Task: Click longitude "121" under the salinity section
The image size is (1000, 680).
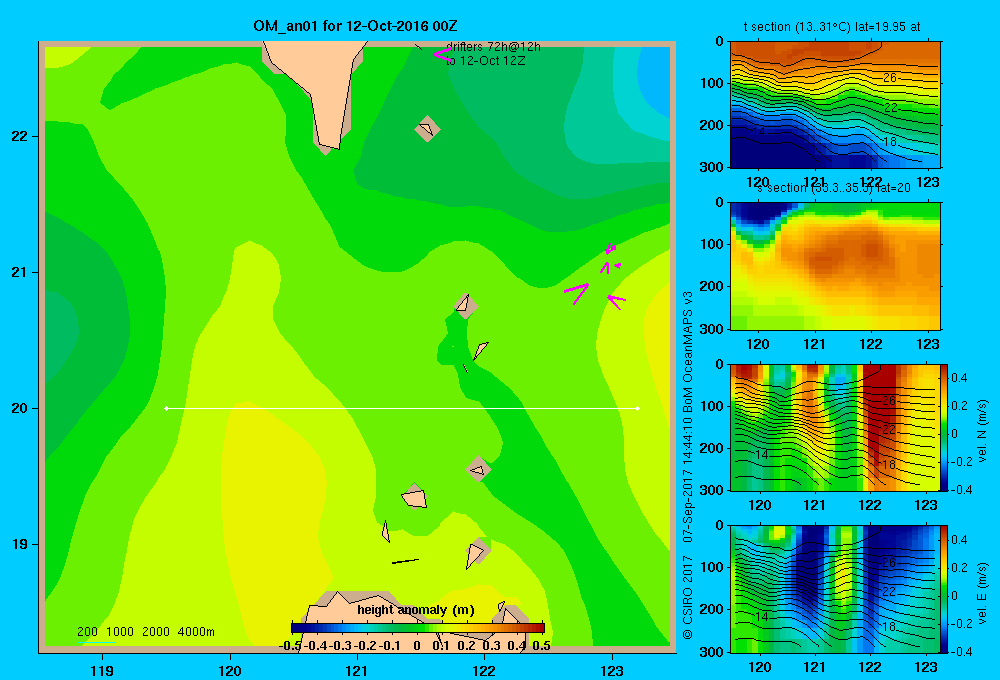Action: [x=814, y=344]
